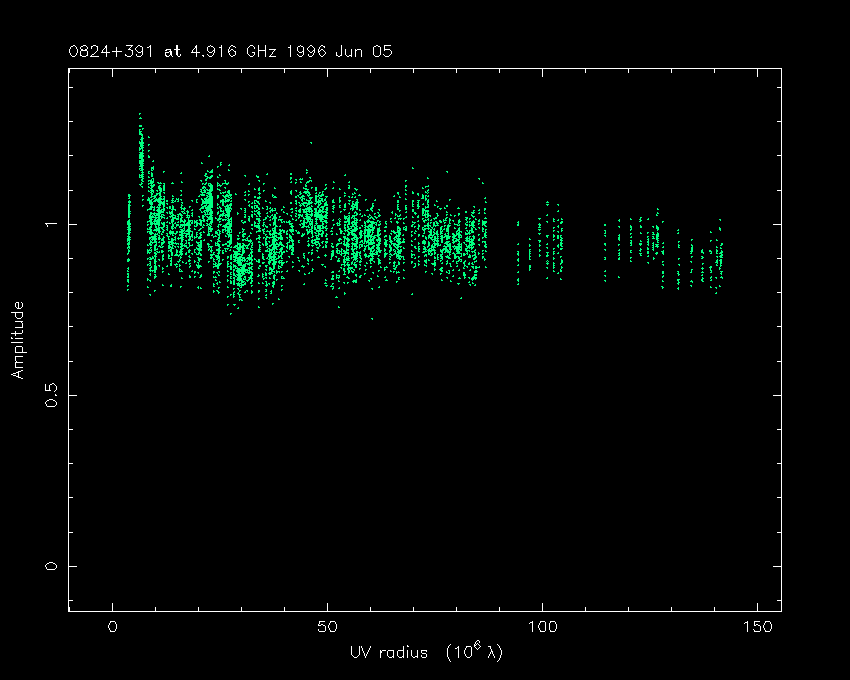Click the dense data cluster near UV radius 30

[x=238, y=265]
